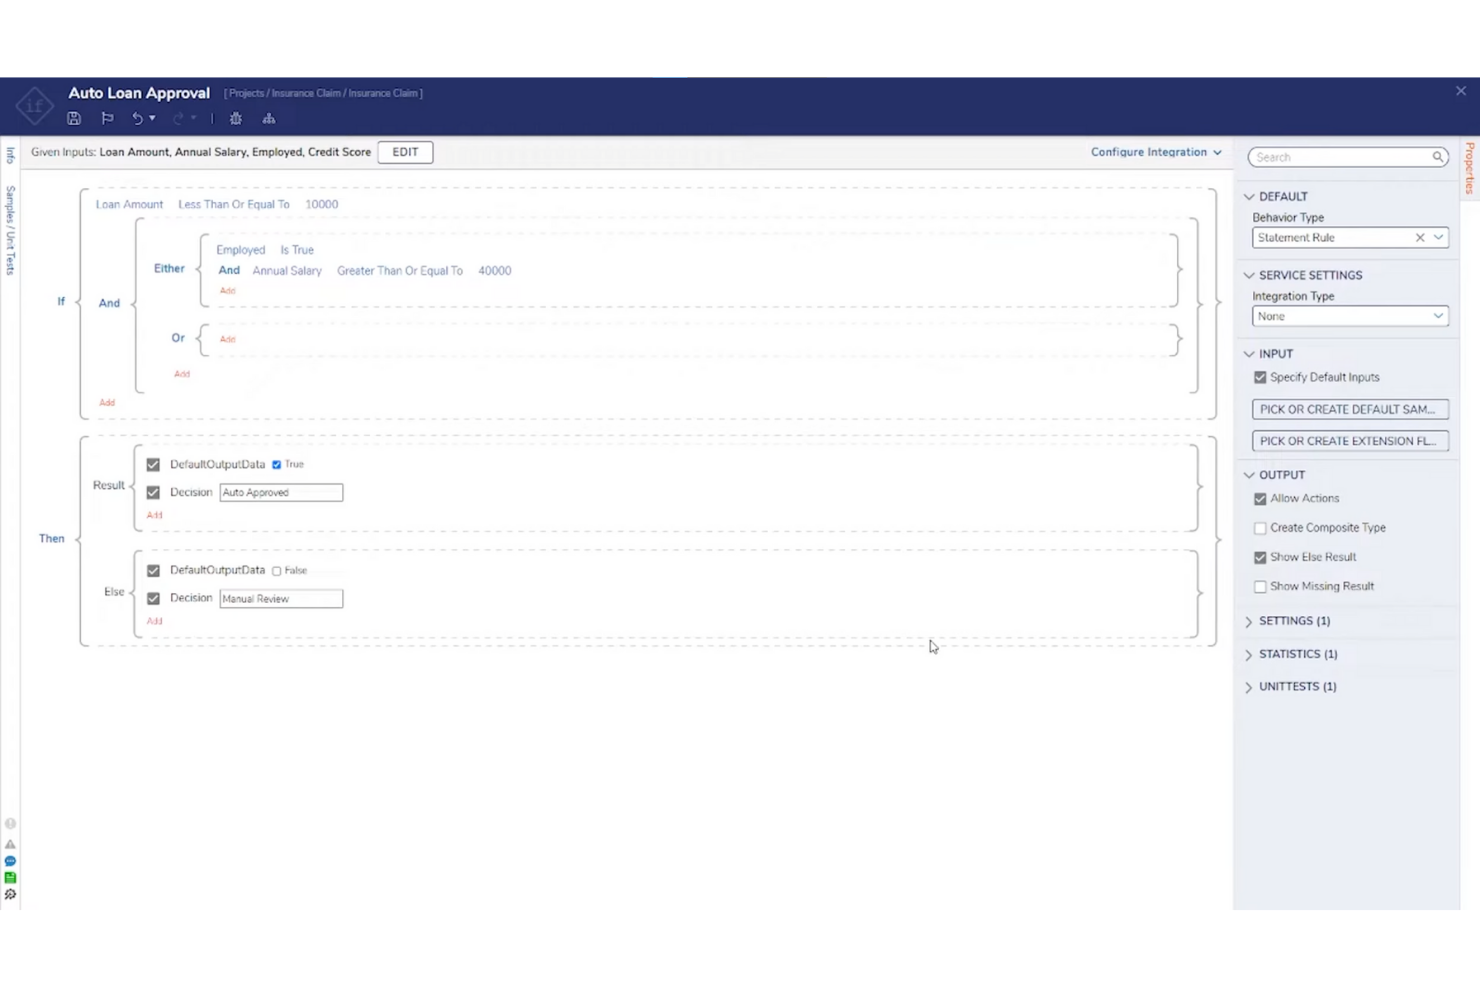The image size is (1480, 987).
Task: Click the search magnifier in the Properties panel
Action: point(1437,157)
